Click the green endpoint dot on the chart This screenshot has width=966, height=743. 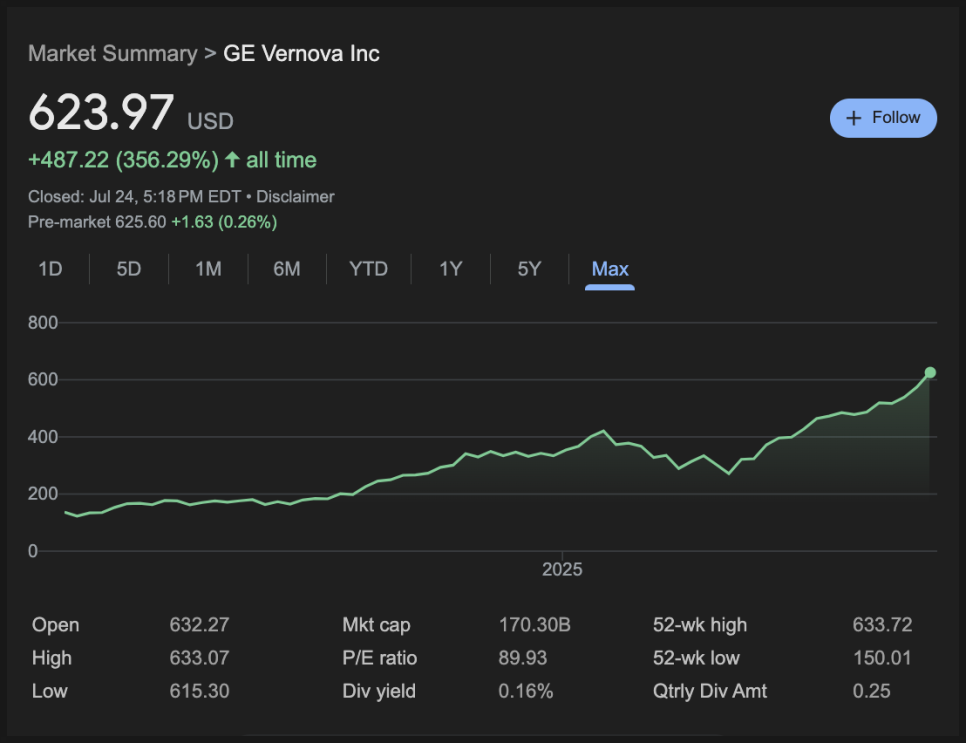click(x=930, y=372)
